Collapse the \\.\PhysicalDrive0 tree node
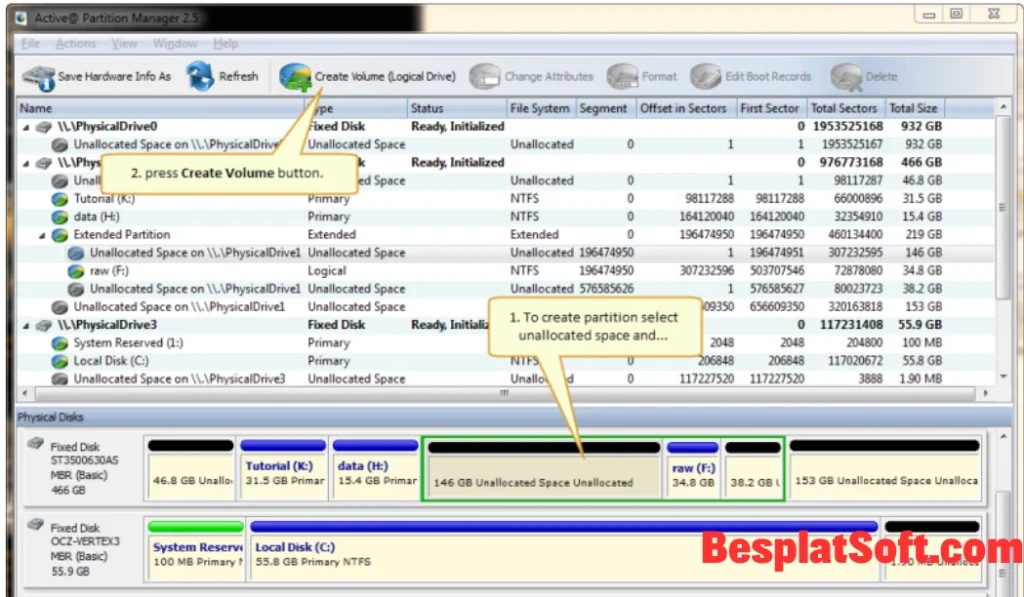 tap(24, 126)
